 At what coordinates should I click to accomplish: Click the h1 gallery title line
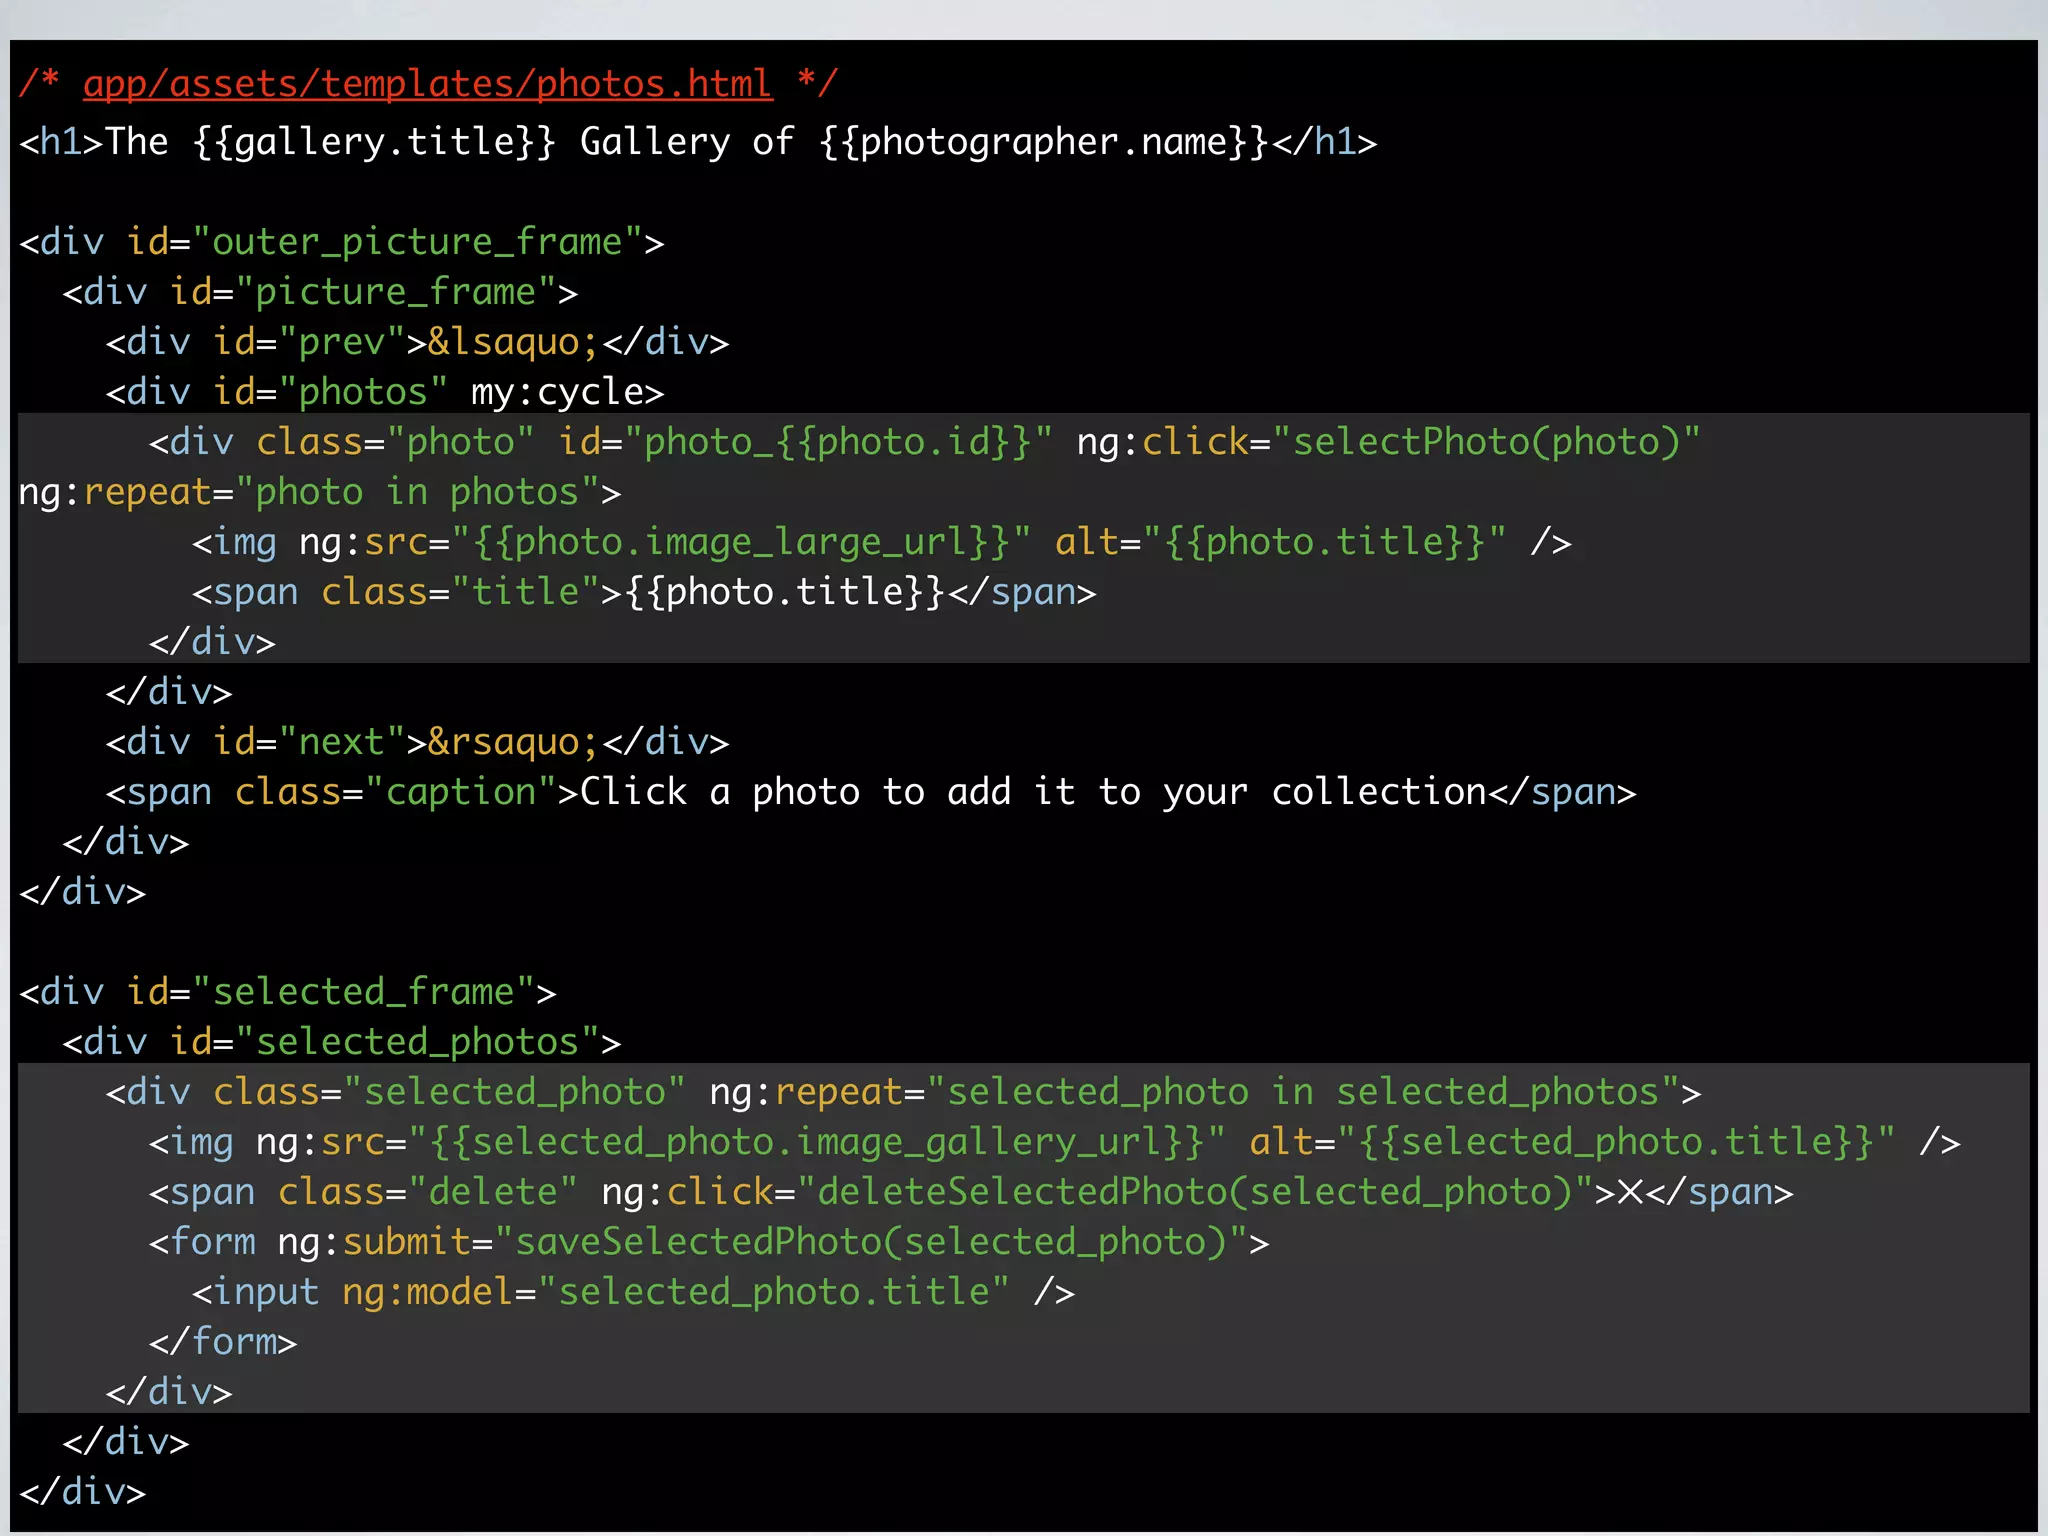697,142
